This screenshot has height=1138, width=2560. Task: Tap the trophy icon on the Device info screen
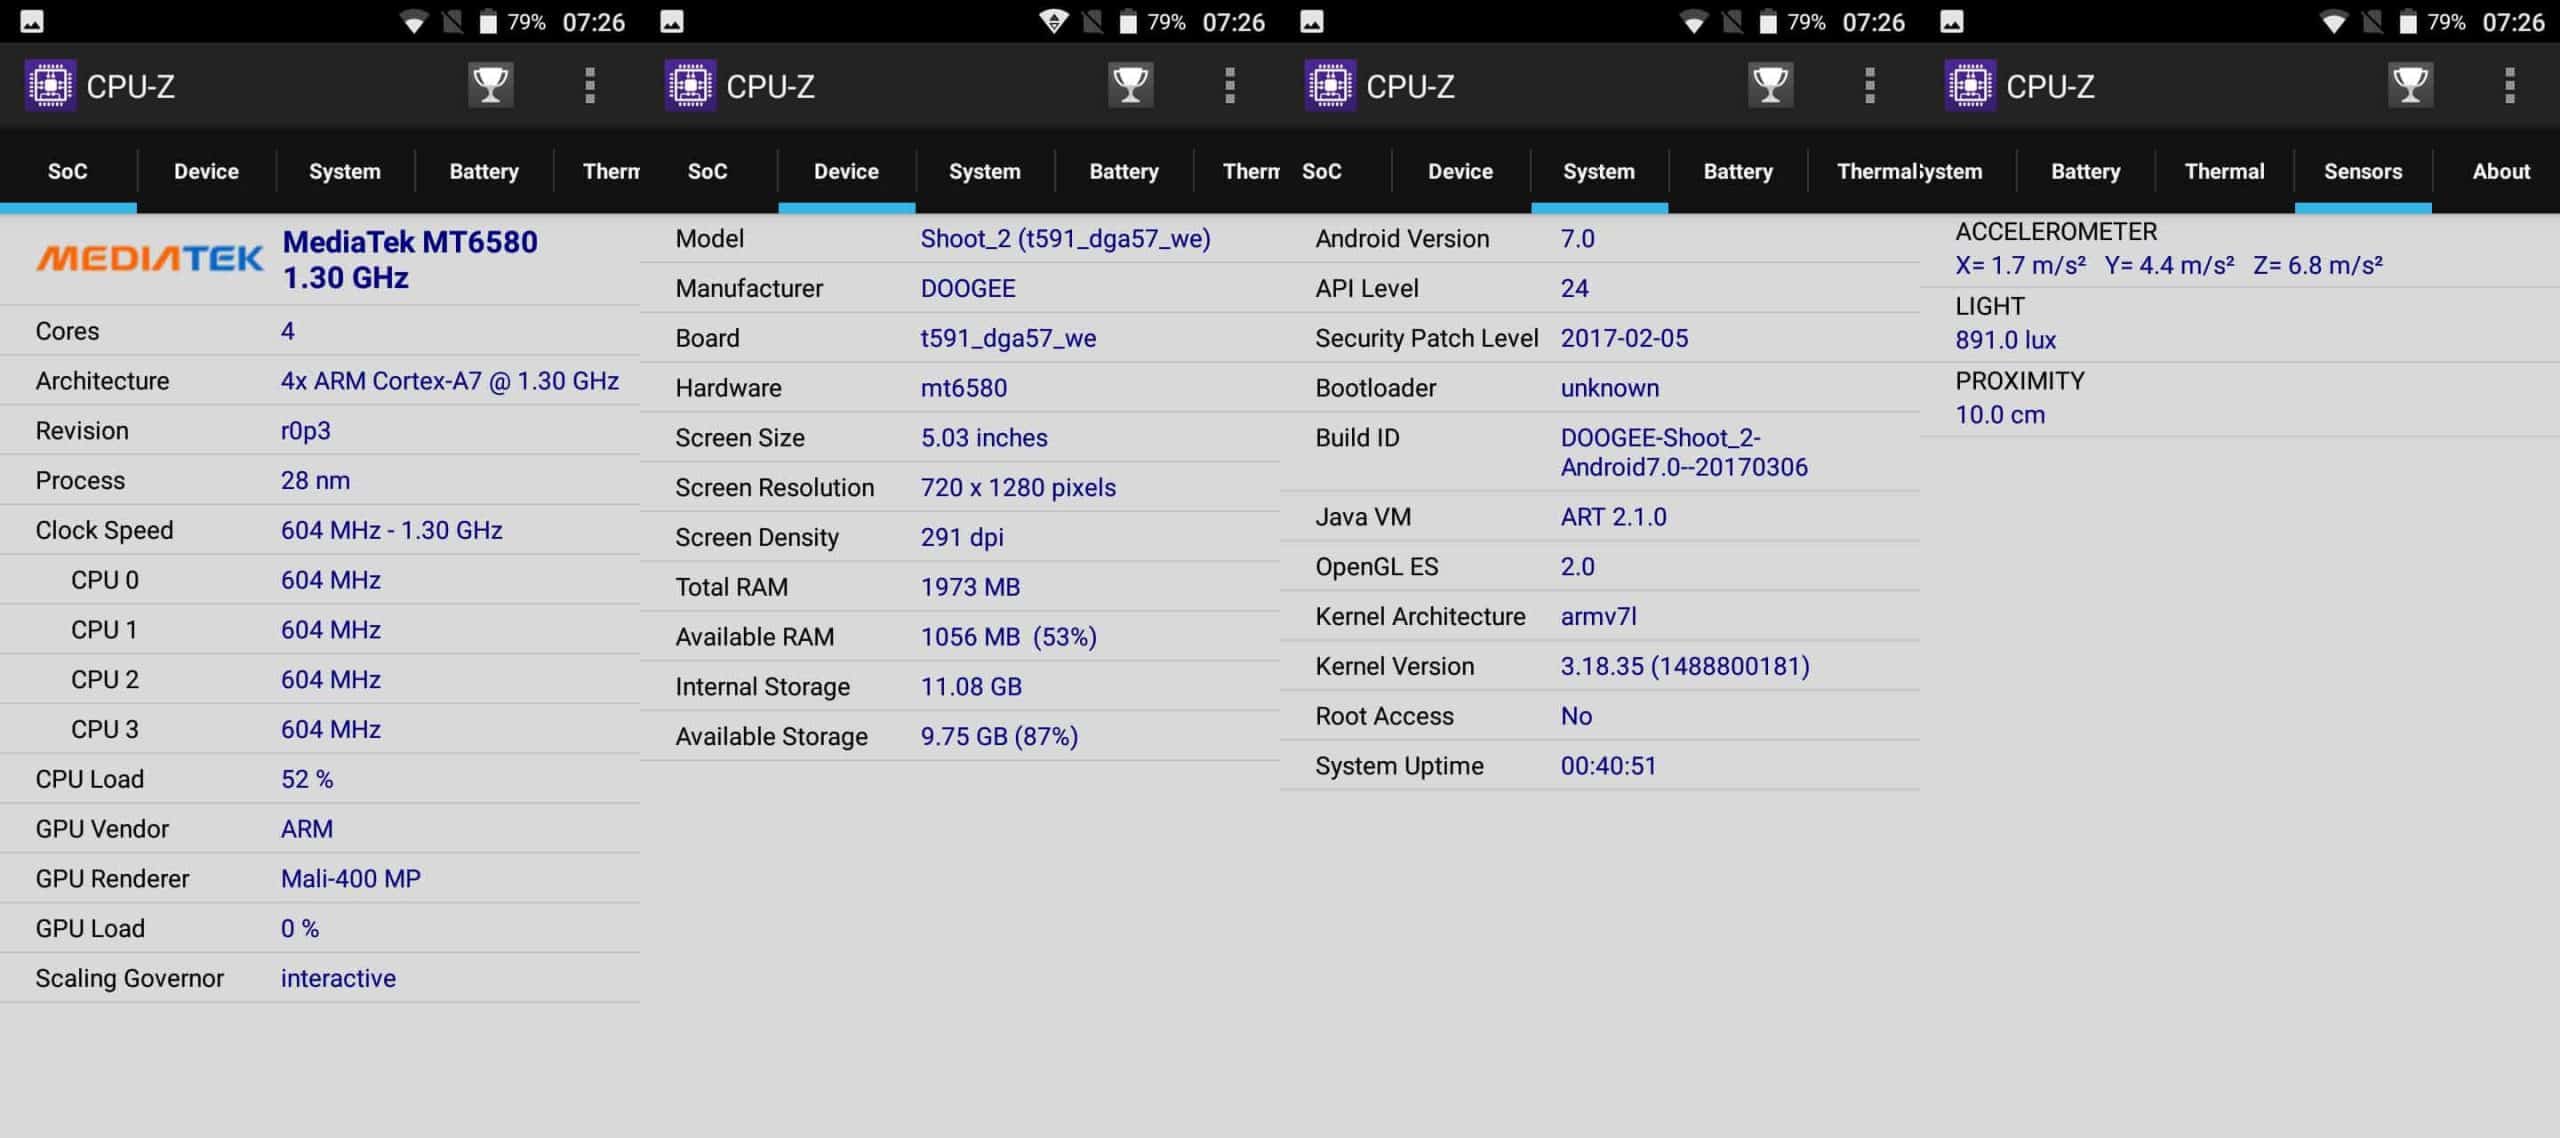(x=1130, y=85)
